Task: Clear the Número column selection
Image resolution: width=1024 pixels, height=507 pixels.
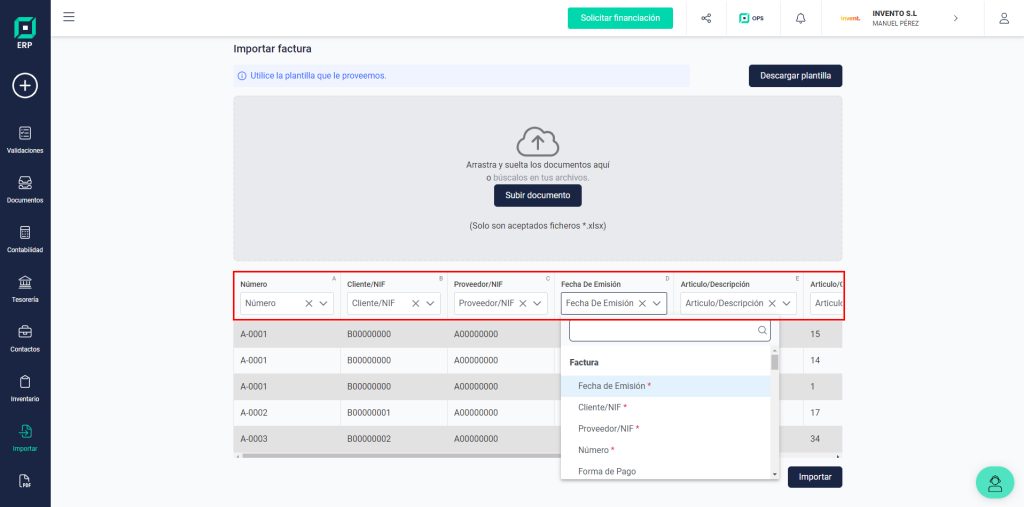Action: [309, 303]
